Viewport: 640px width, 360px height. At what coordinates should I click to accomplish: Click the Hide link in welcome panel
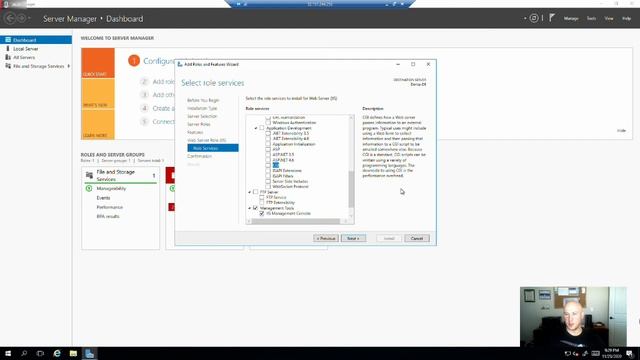coord(621,131)
